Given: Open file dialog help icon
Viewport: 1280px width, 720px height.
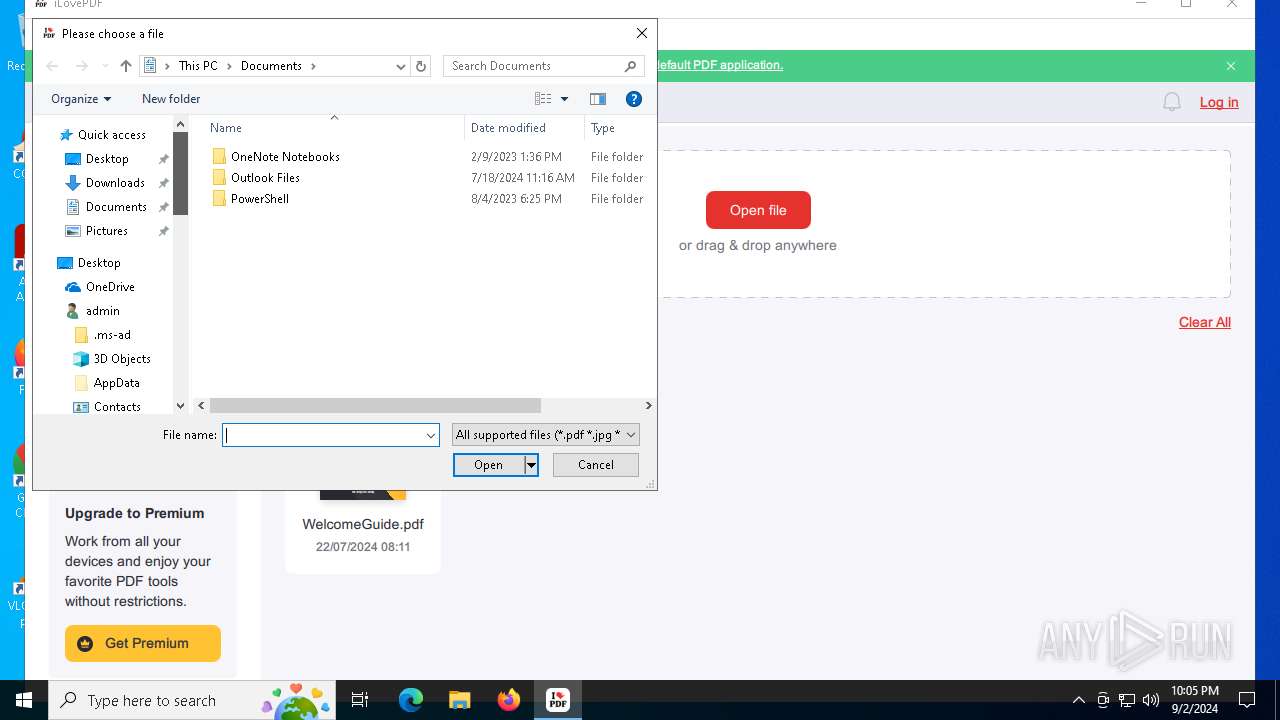Looking at the screenshot, I should [633, 99].
